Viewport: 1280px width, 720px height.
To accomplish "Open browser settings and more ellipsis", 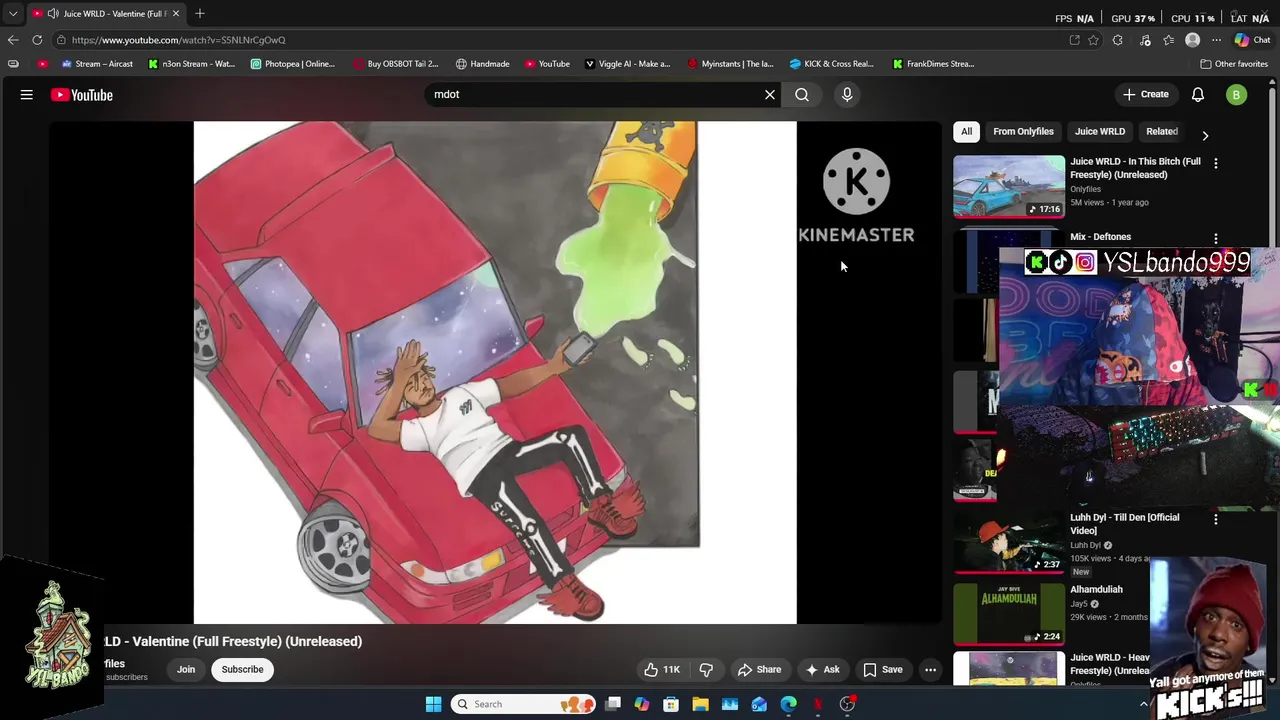I will (1217, 40).
